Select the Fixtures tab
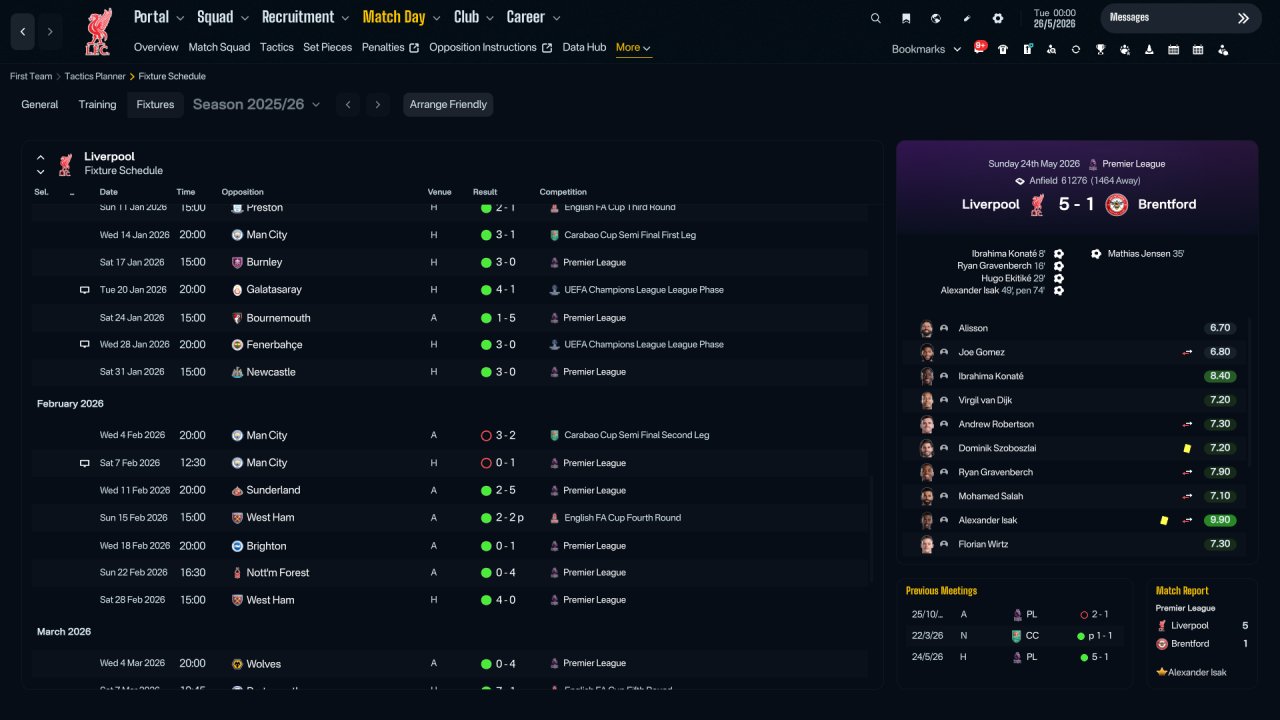The width and height of the screenshot is (1280, 720). 155,104
